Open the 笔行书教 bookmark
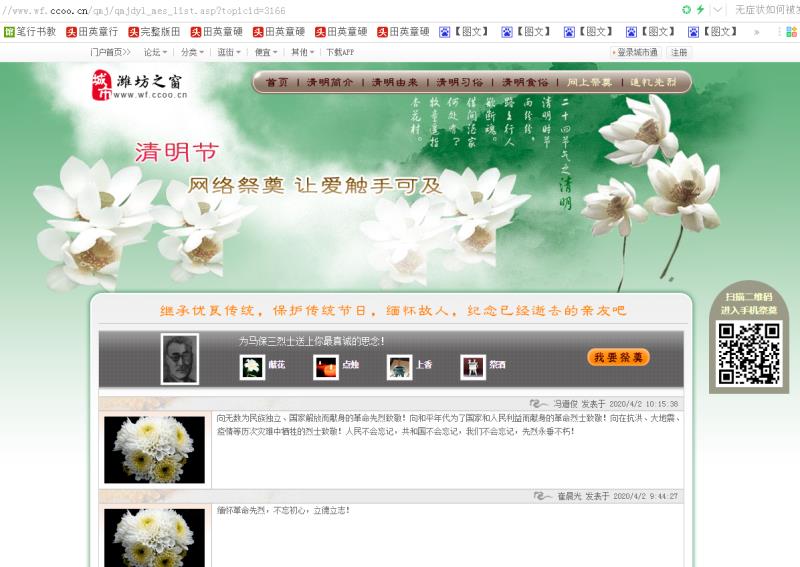The height and width of the screenshot is (567, 800). [x=30, y=32]
